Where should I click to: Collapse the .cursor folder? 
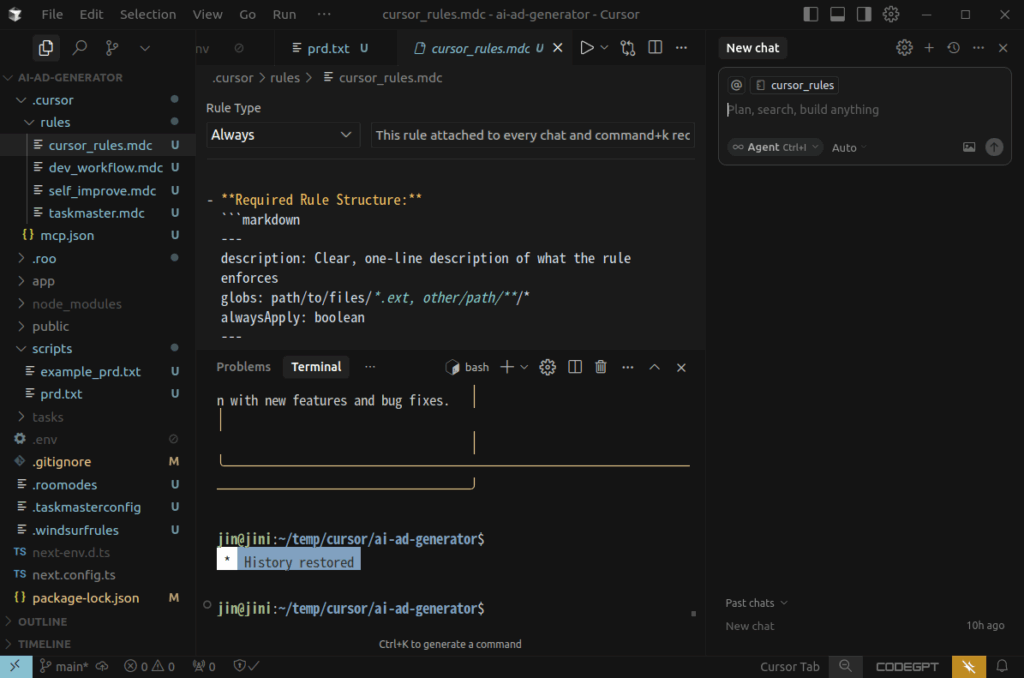click(x=98, y=100)
